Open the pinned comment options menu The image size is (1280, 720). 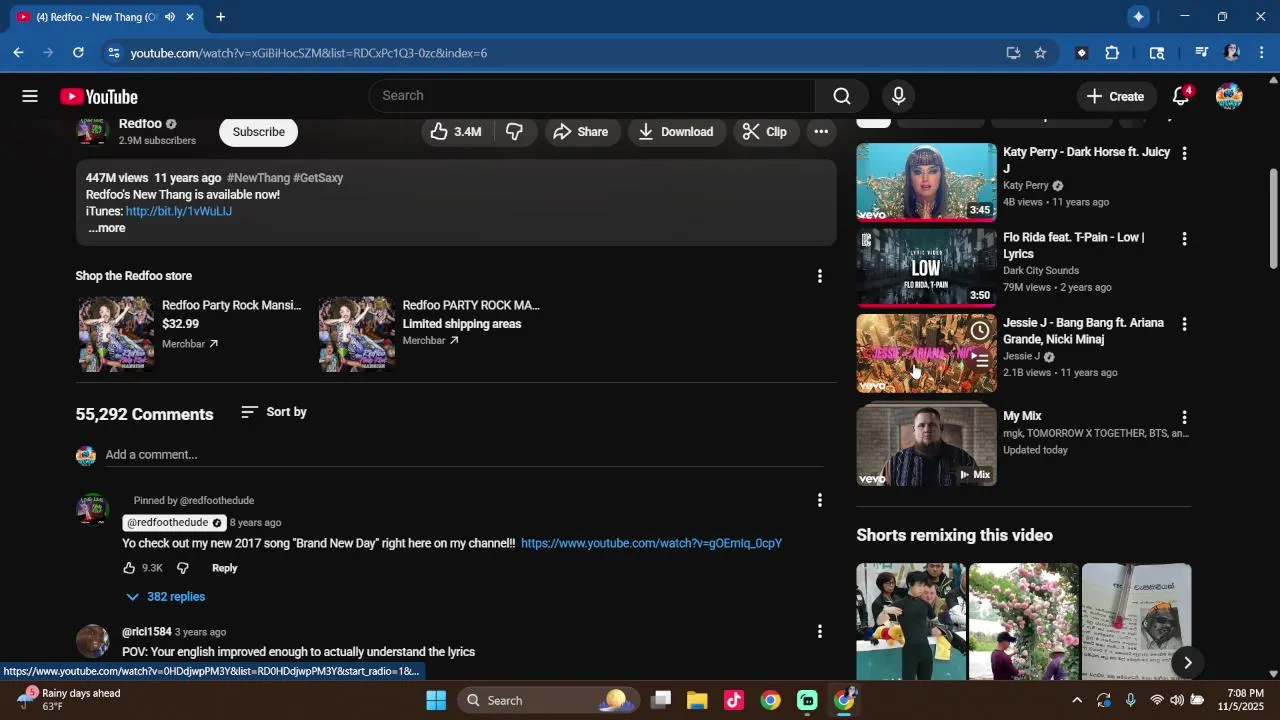(x=820, y=500)
